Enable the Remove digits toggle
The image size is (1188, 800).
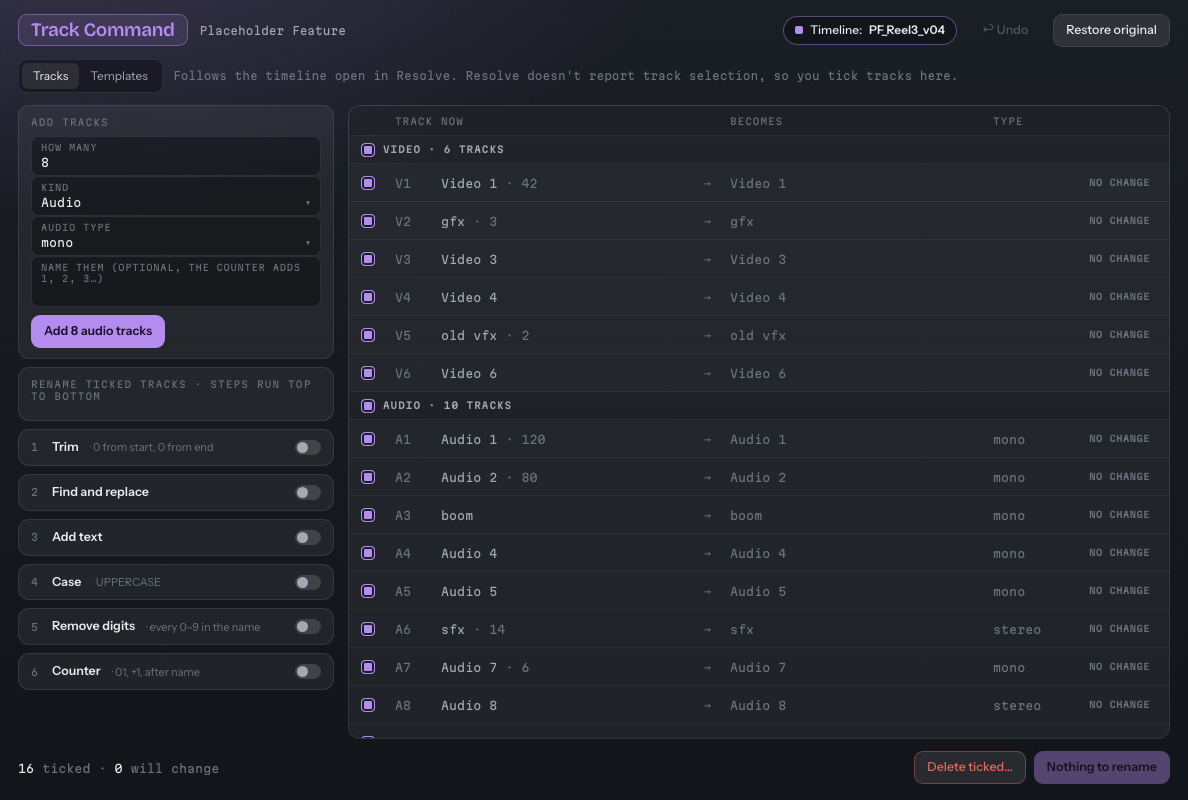[x=308, y=627]
